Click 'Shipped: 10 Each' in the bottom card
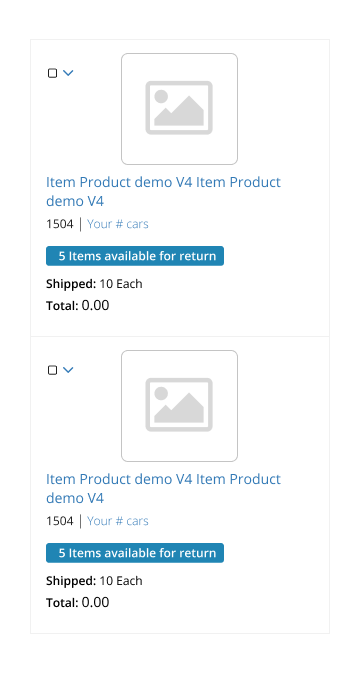 click(x=94, y=581)
